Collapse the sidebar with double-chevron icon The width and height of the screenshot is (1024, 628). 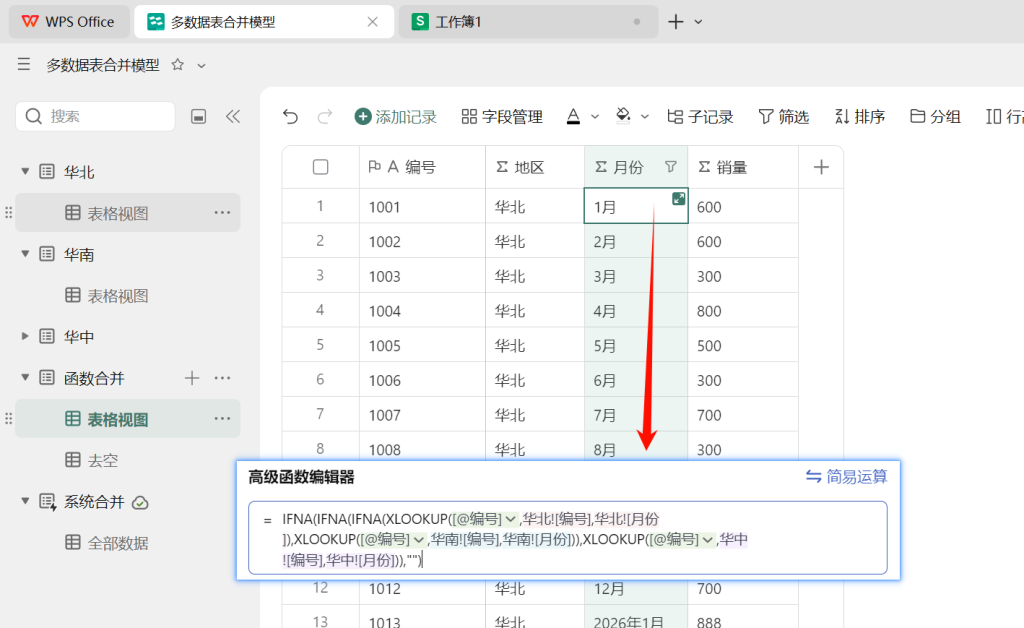[232, 116]
